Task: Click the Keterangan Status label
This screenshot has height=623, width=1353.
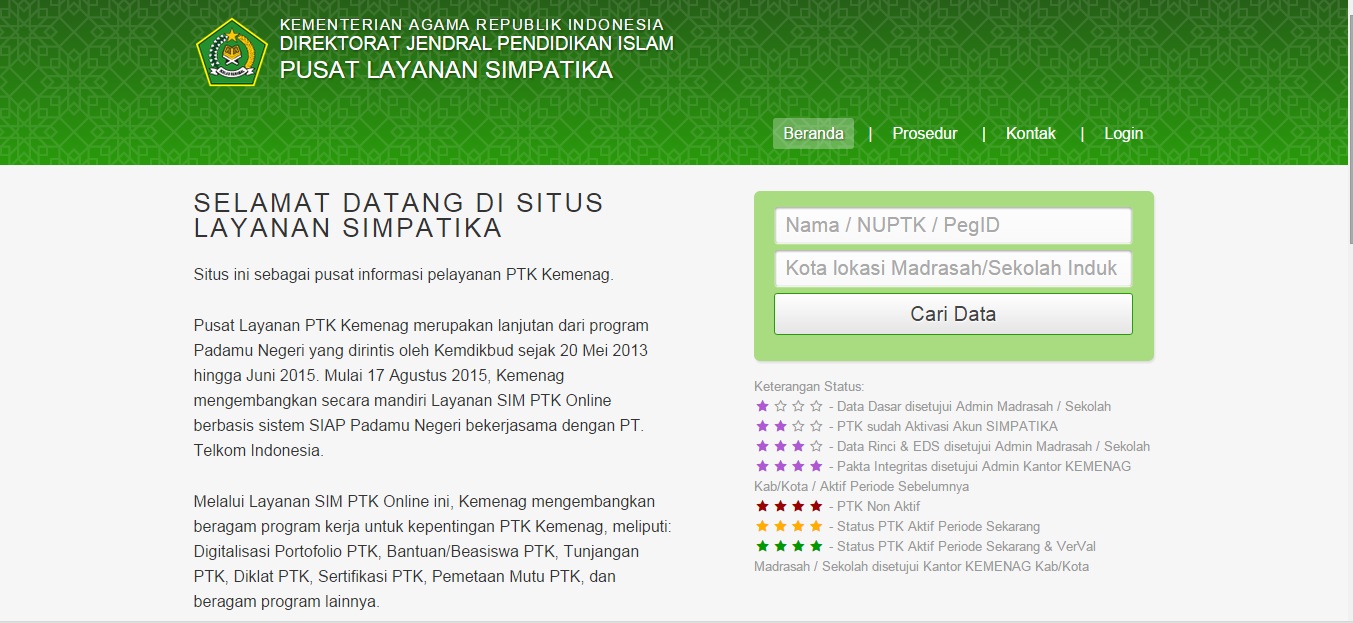Action: (809, 386)
